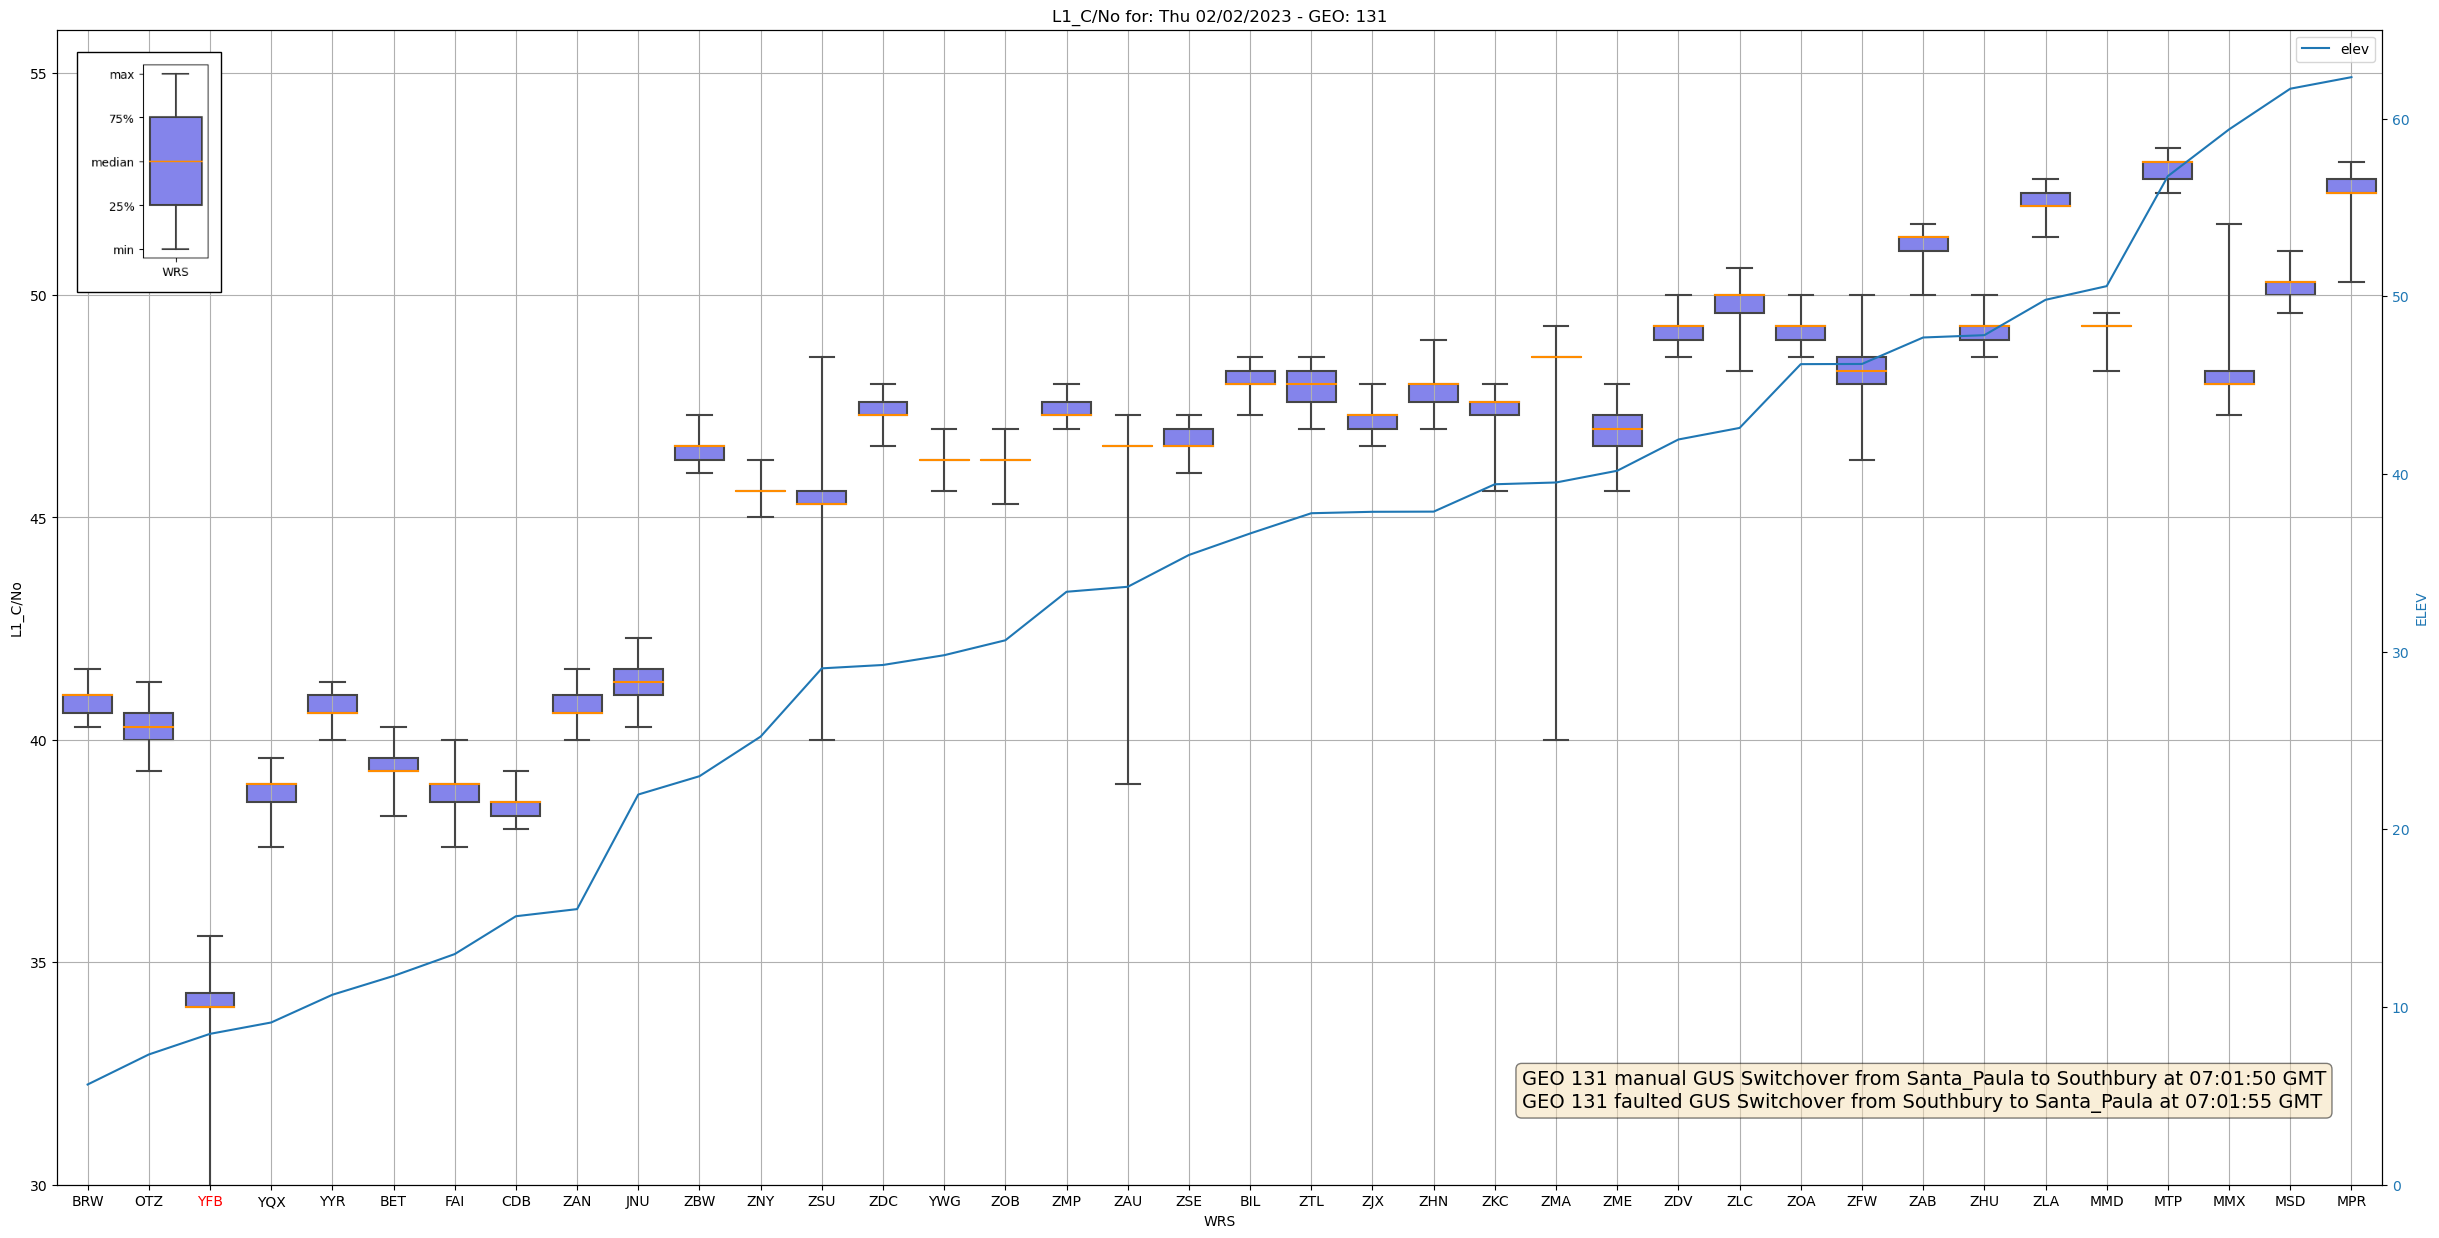Click the red YFB x-axis label

tap(210, 1201)
